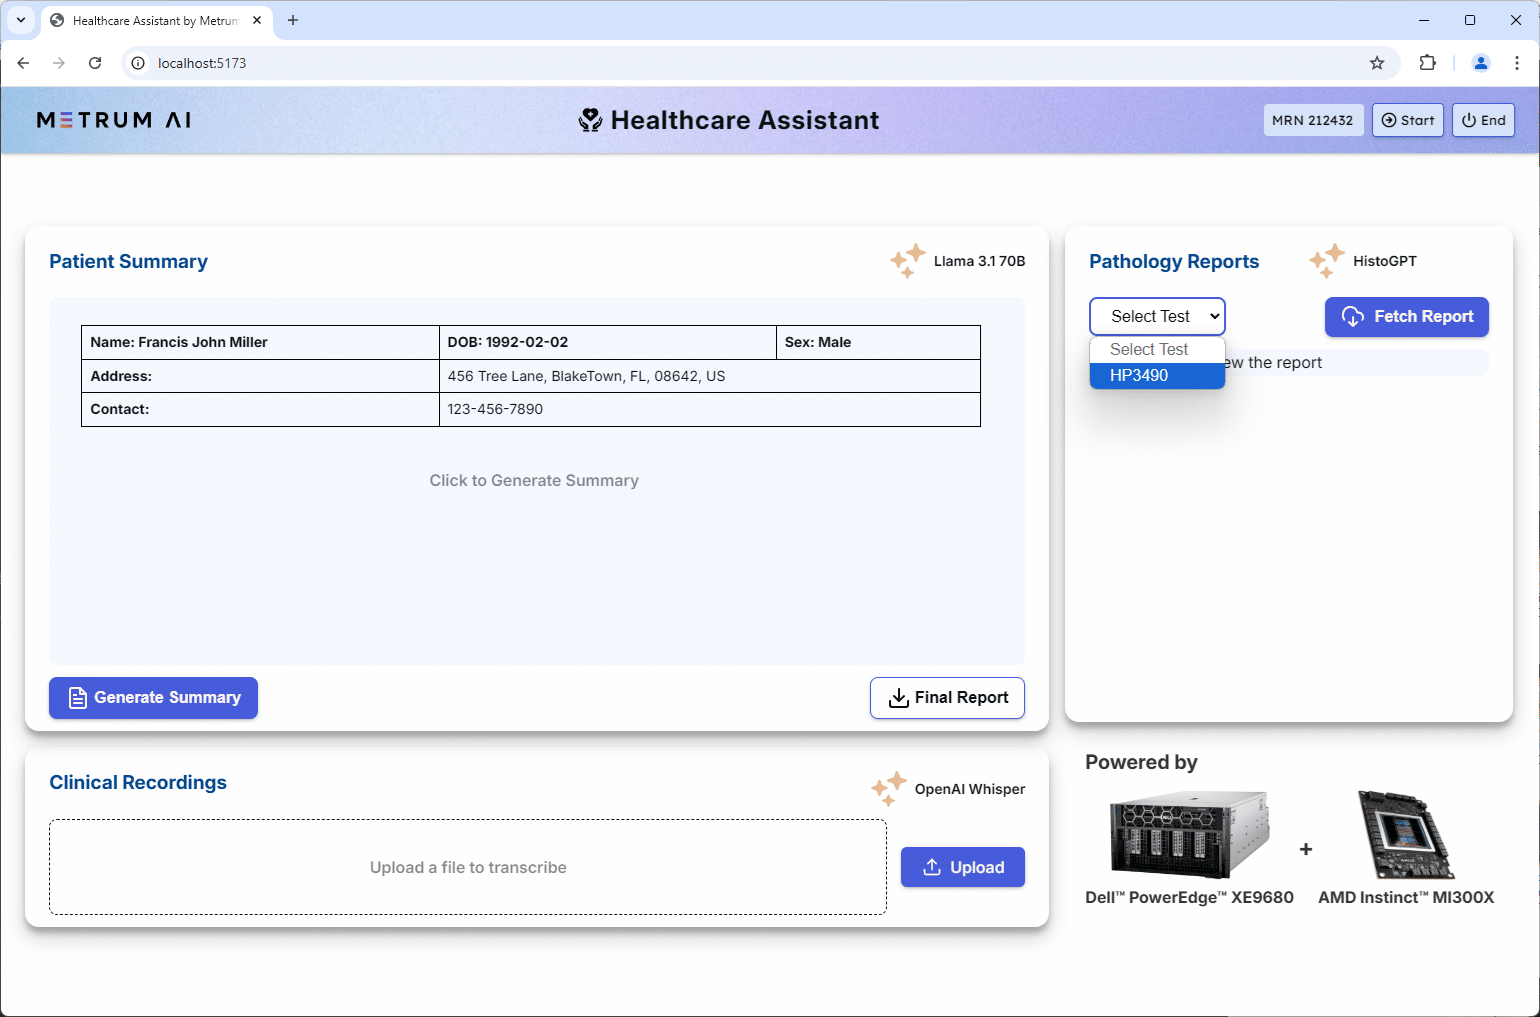This screenshot has width=1540, height=1017.
Task: Click the Upload a file to transcribe dropzone
Action: pyautogui.click(x=468, y=867)
